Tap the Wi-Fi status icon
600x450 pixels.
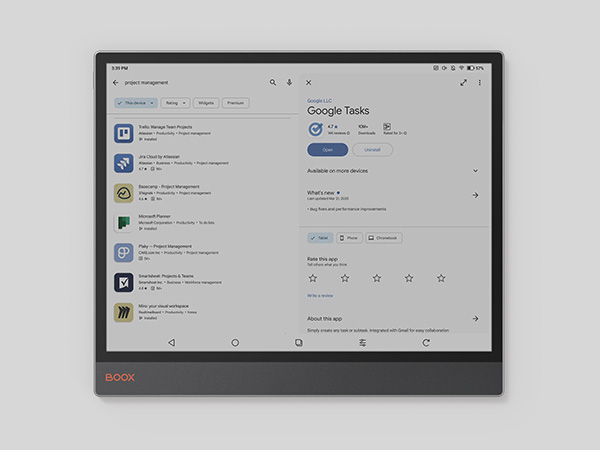pos(461,68)
